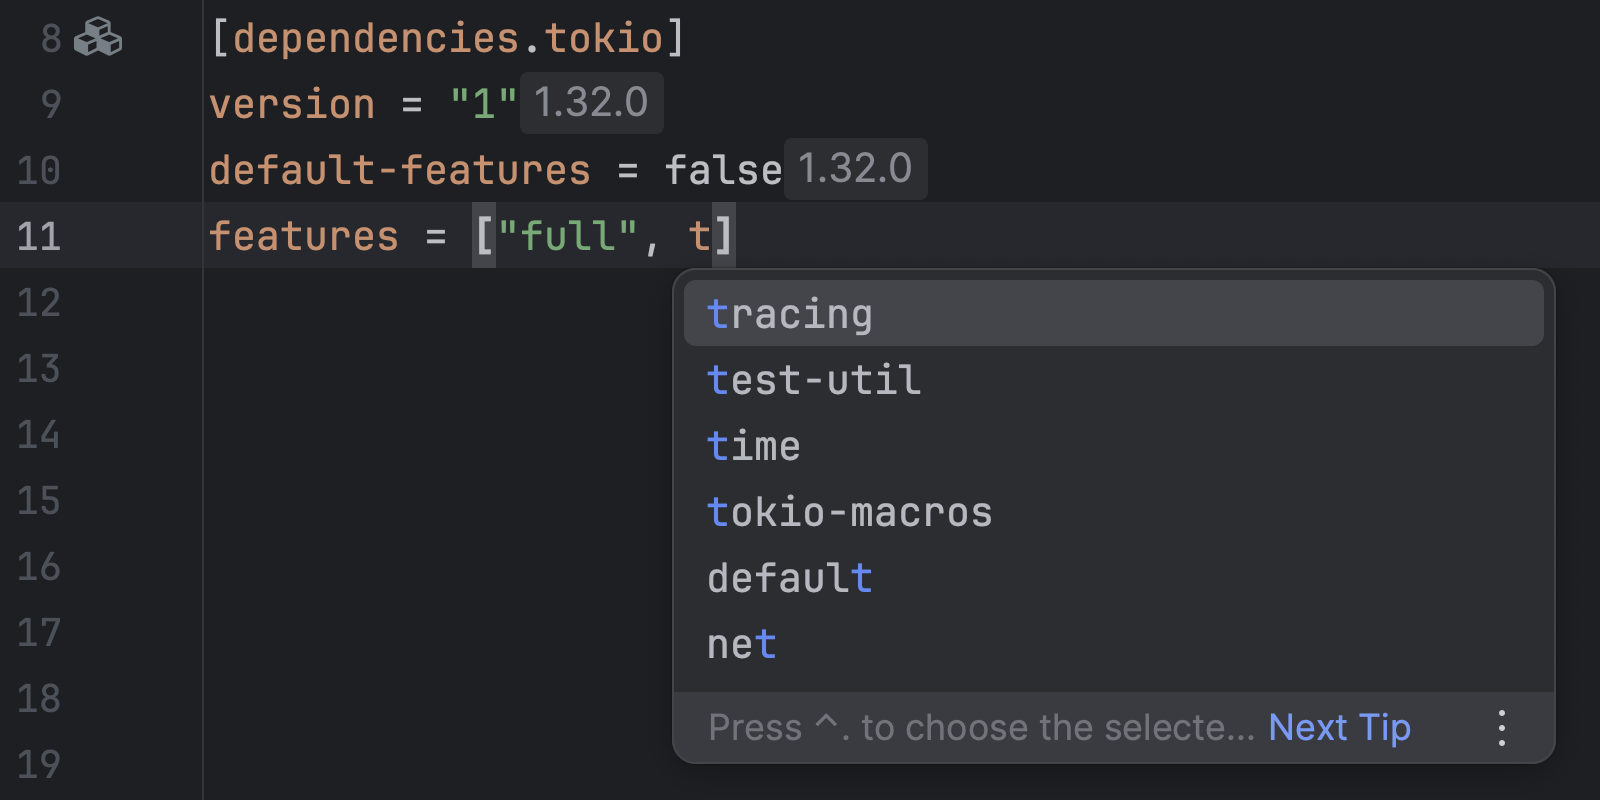Click the features key on line 11
Screen dimensions: 1600x800
[x=303, y=236]
